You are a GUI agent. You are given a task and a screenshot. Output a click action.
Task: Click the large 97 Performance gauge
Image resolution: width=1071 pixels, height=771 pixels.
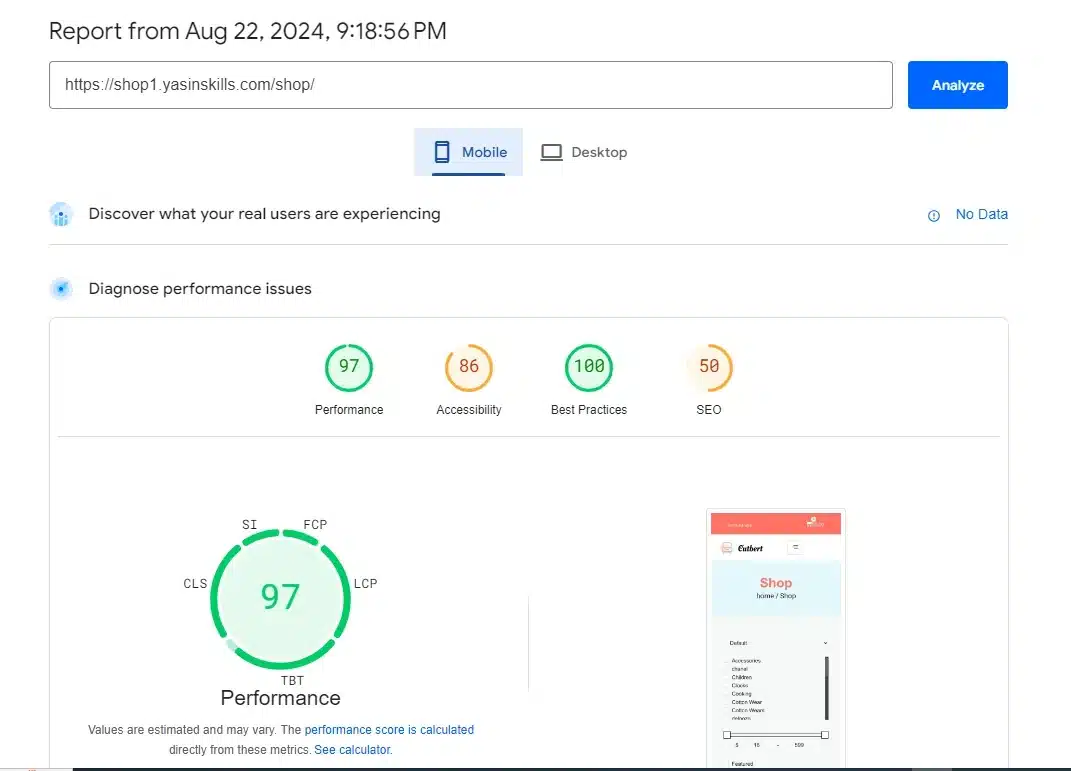point(280,597)
